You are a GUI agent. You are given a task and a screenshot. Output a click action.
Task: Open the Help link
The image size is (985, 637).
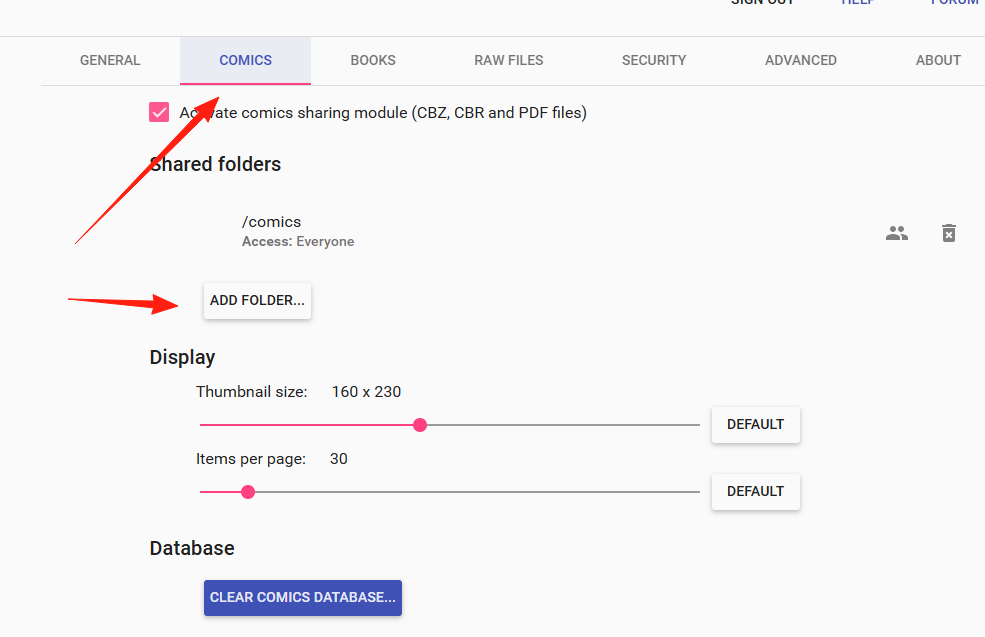click(x=857, y=2)
